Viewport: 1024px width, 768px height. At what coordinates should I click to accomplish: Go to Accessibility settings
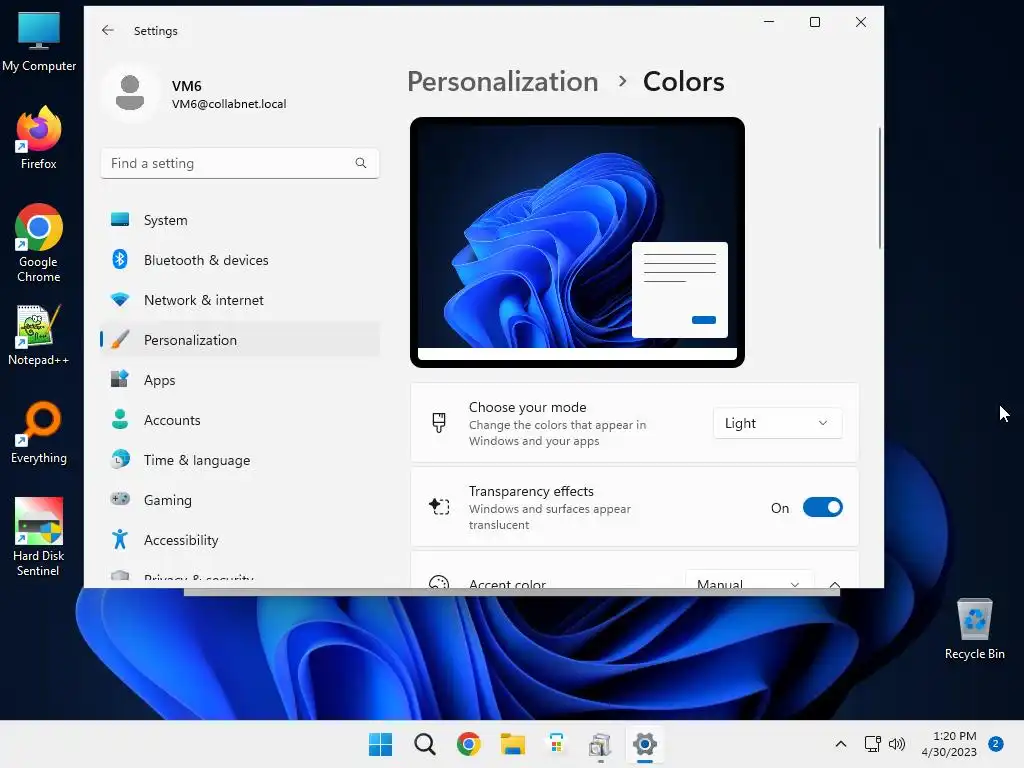point(240,540)
